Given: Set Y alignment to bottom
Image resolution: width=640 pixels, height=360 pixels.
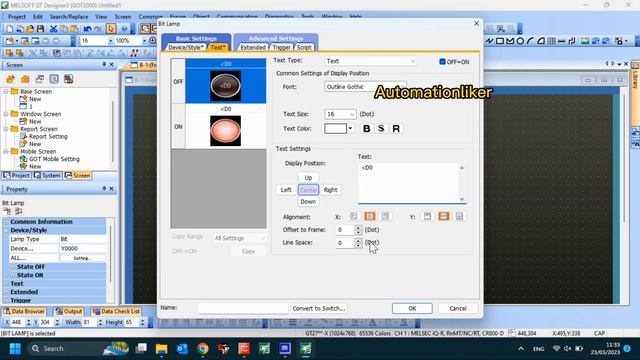Looking at the screenshot, I should pyautogui.click(x=459, y=216).
